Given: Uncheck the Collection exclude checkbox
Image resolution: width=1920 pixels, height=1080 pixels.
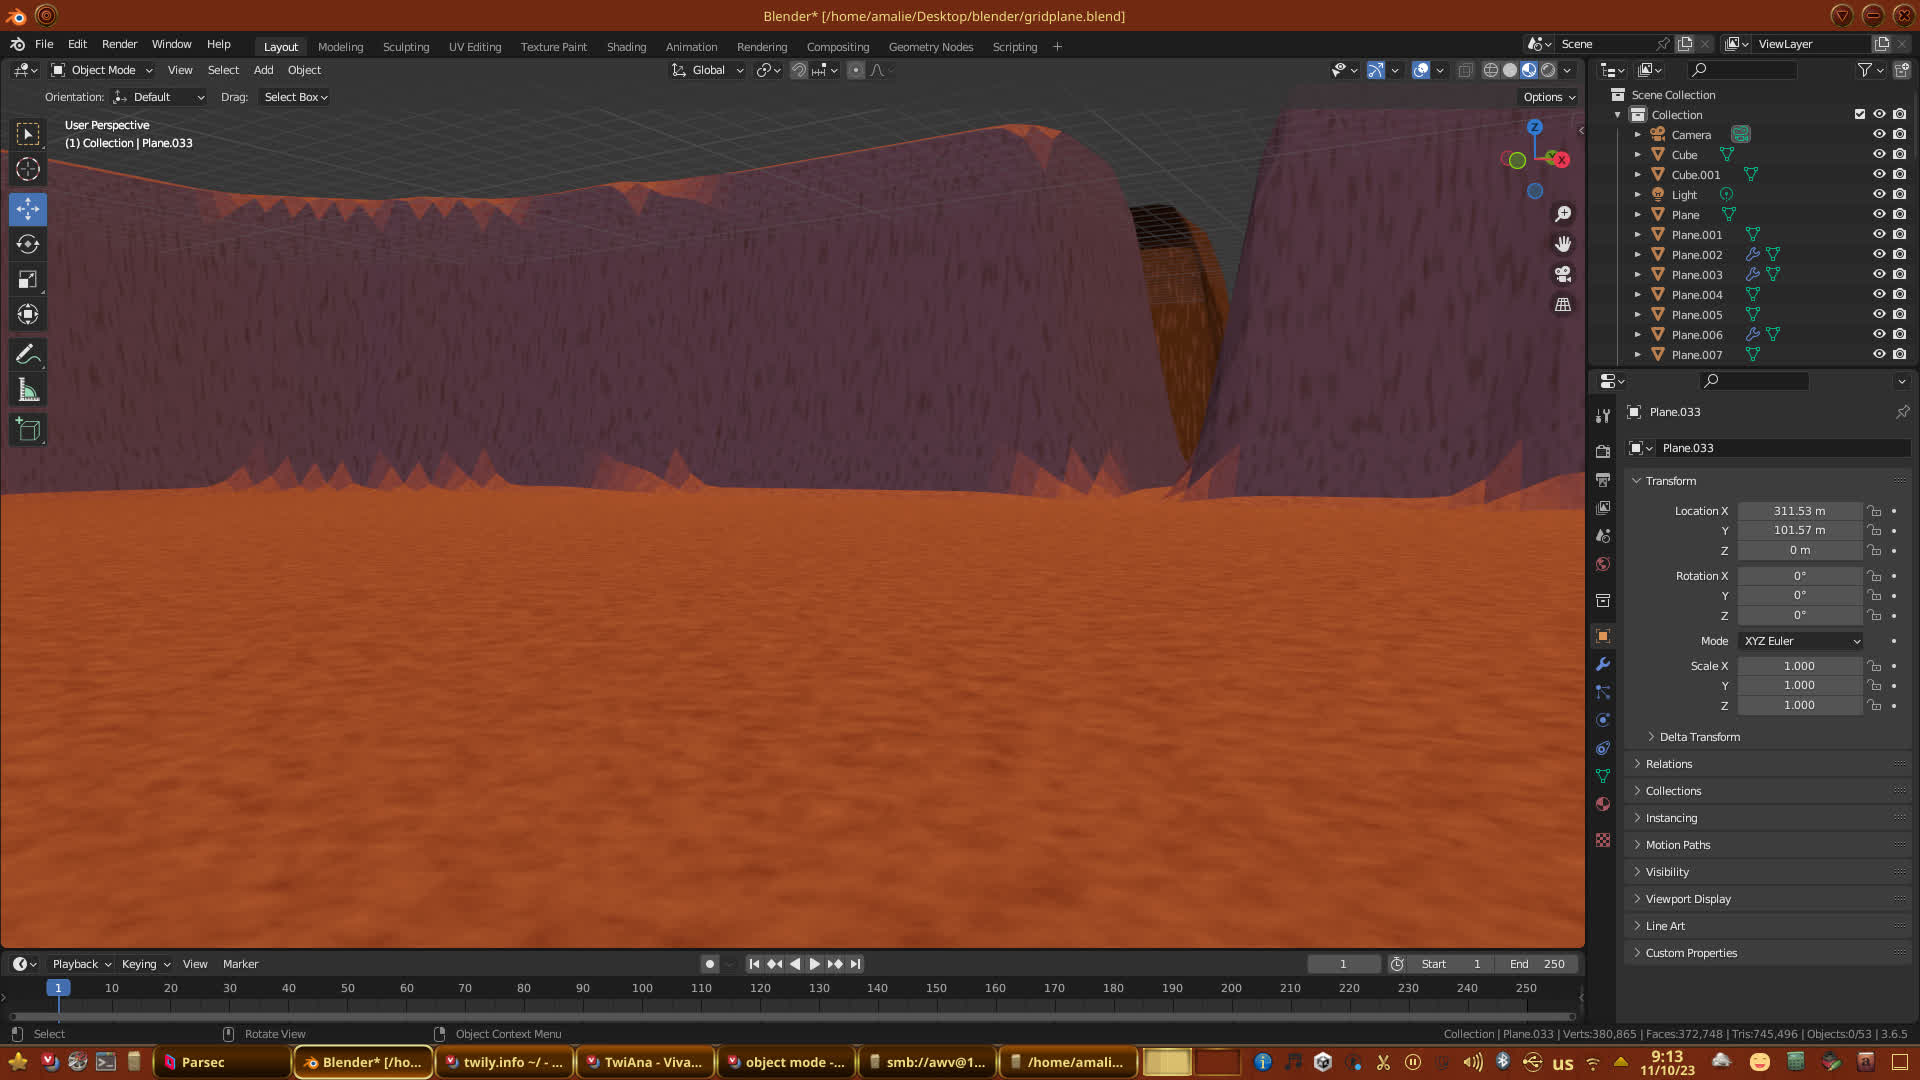Looking at the screenshot, I should click(1860, 114).
